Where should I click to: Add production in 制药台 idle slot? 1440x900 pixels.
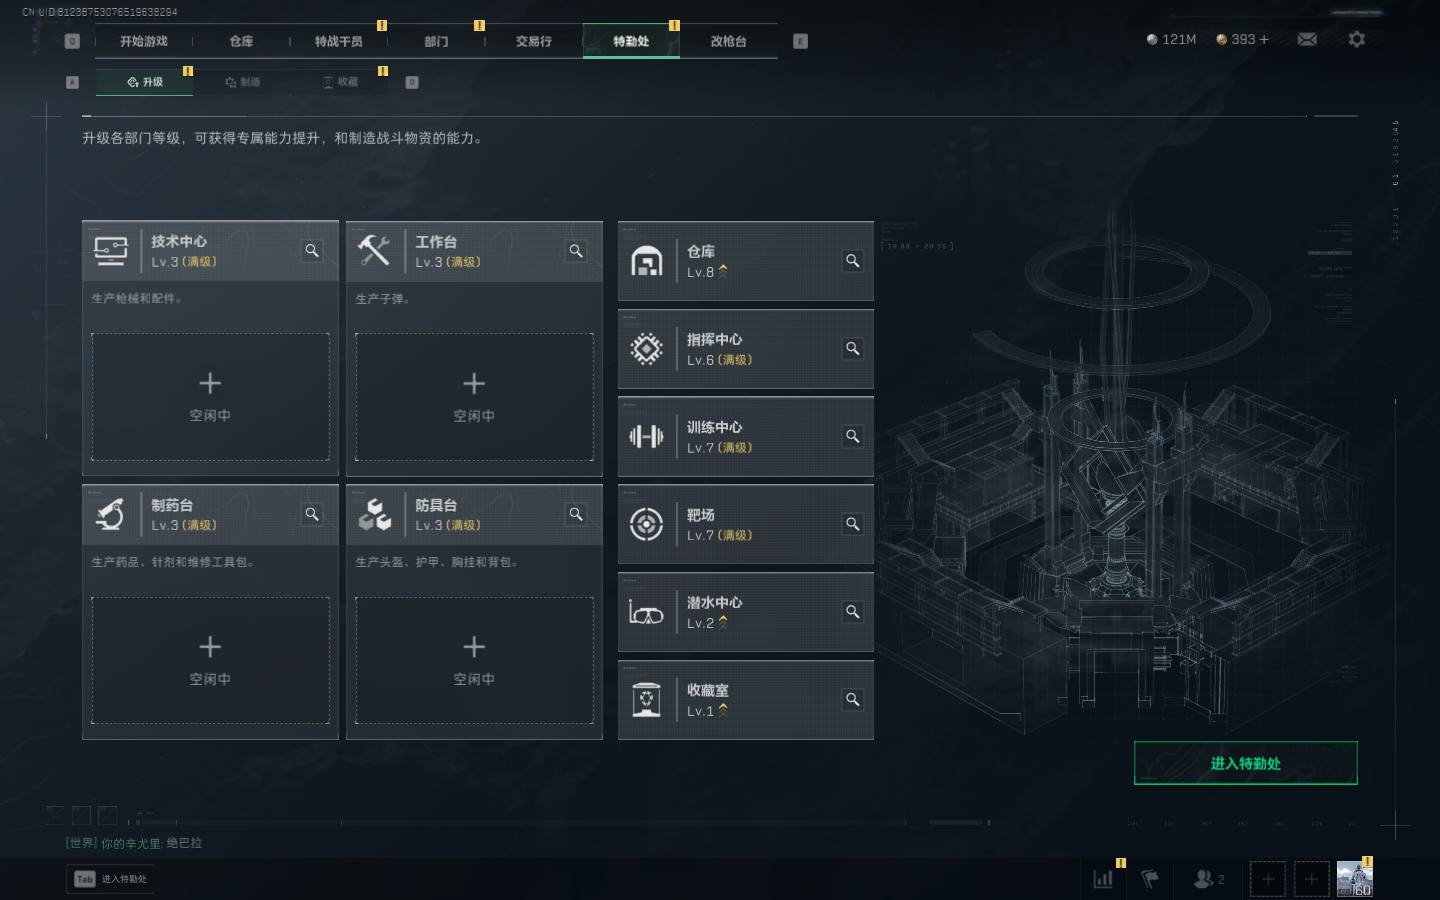pyautogui.click(x=210, y=660)
